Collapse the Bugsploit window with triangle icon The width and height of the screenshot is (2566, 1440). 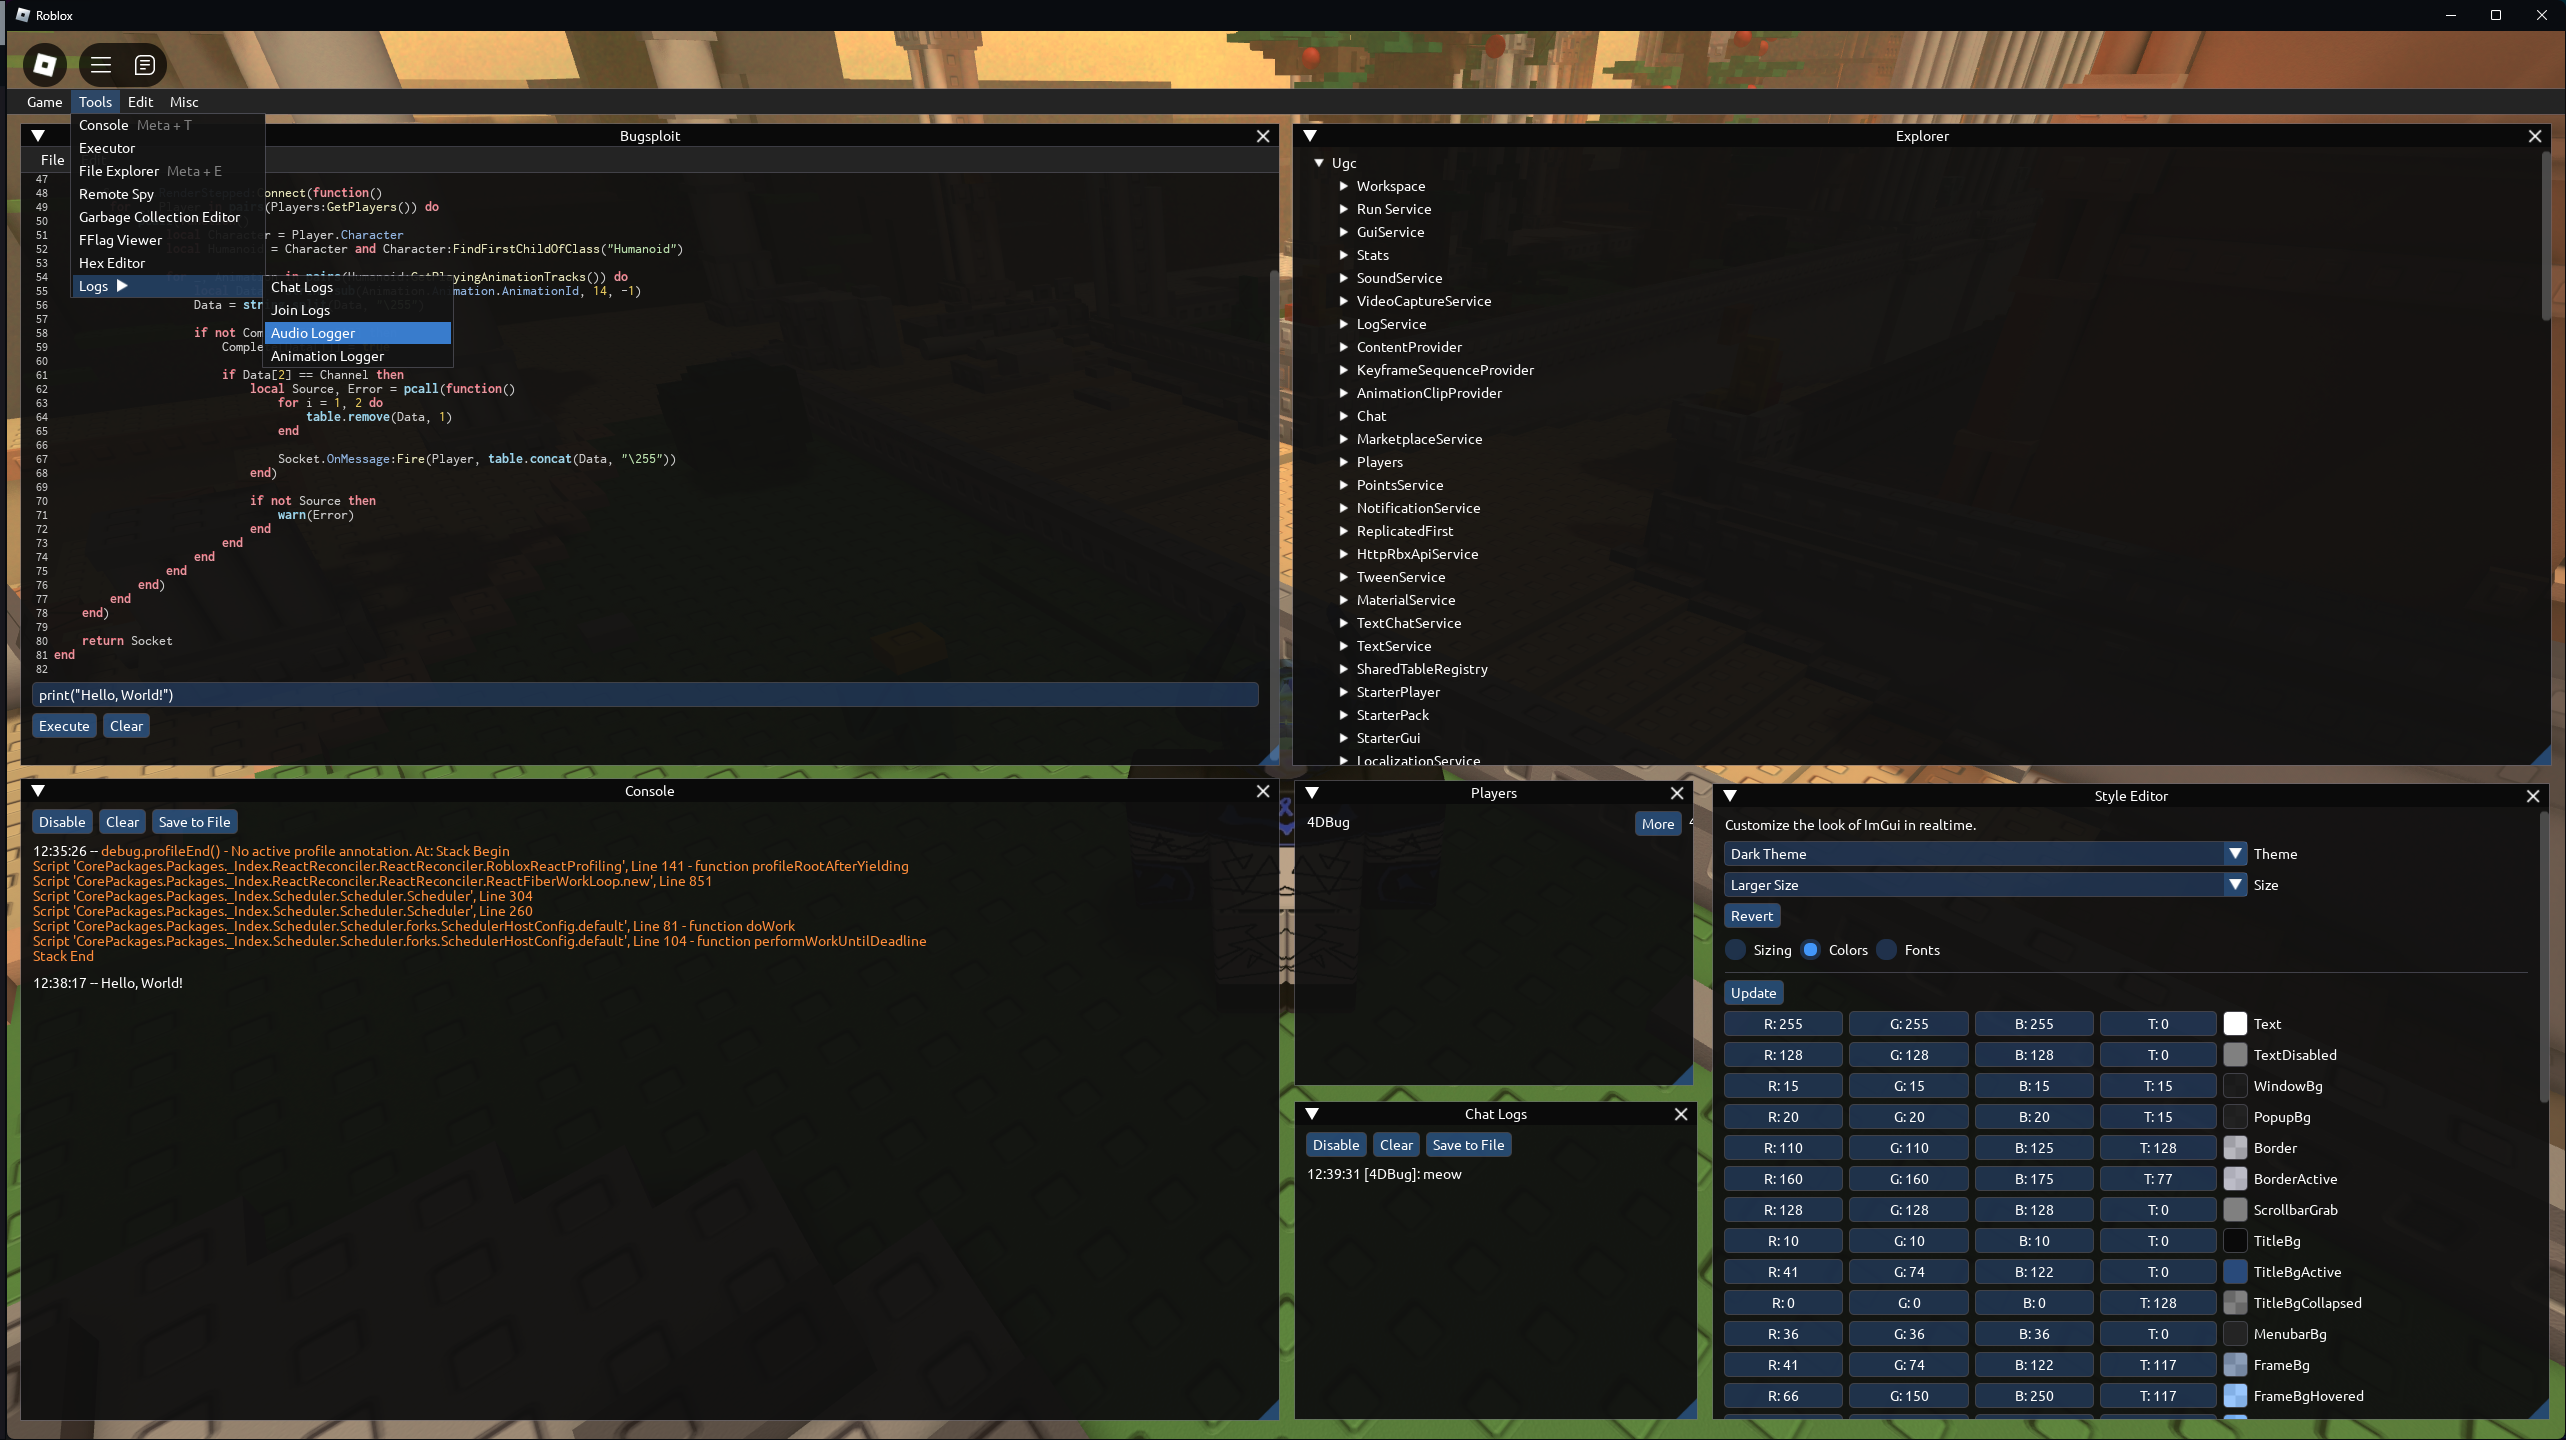coord(38,136)
